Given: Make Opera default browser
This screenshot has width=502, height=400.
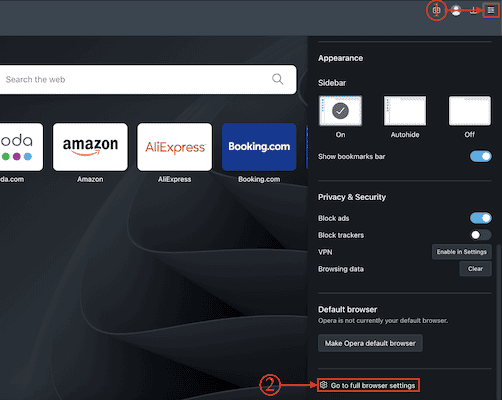Looking at the screenshot, I should [x=370, y=343].
